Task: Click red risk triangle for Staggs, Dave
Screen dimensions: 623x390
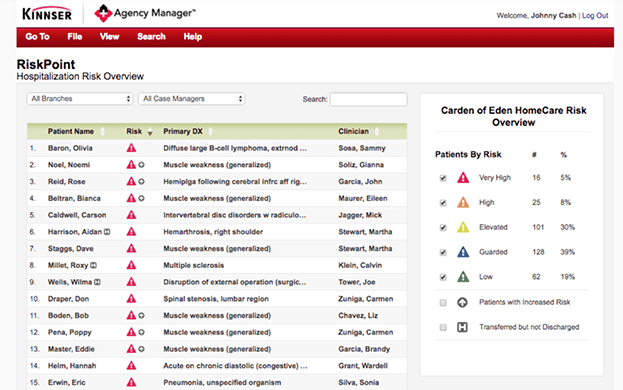Action: [x=131, y=249]
